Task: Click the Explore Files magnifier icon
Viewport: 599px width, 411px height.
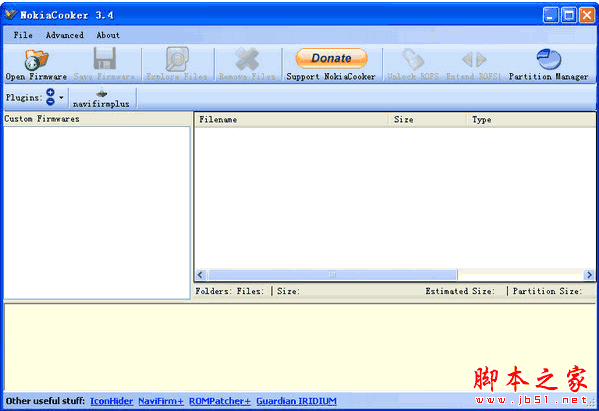Action: pos(177,59)
